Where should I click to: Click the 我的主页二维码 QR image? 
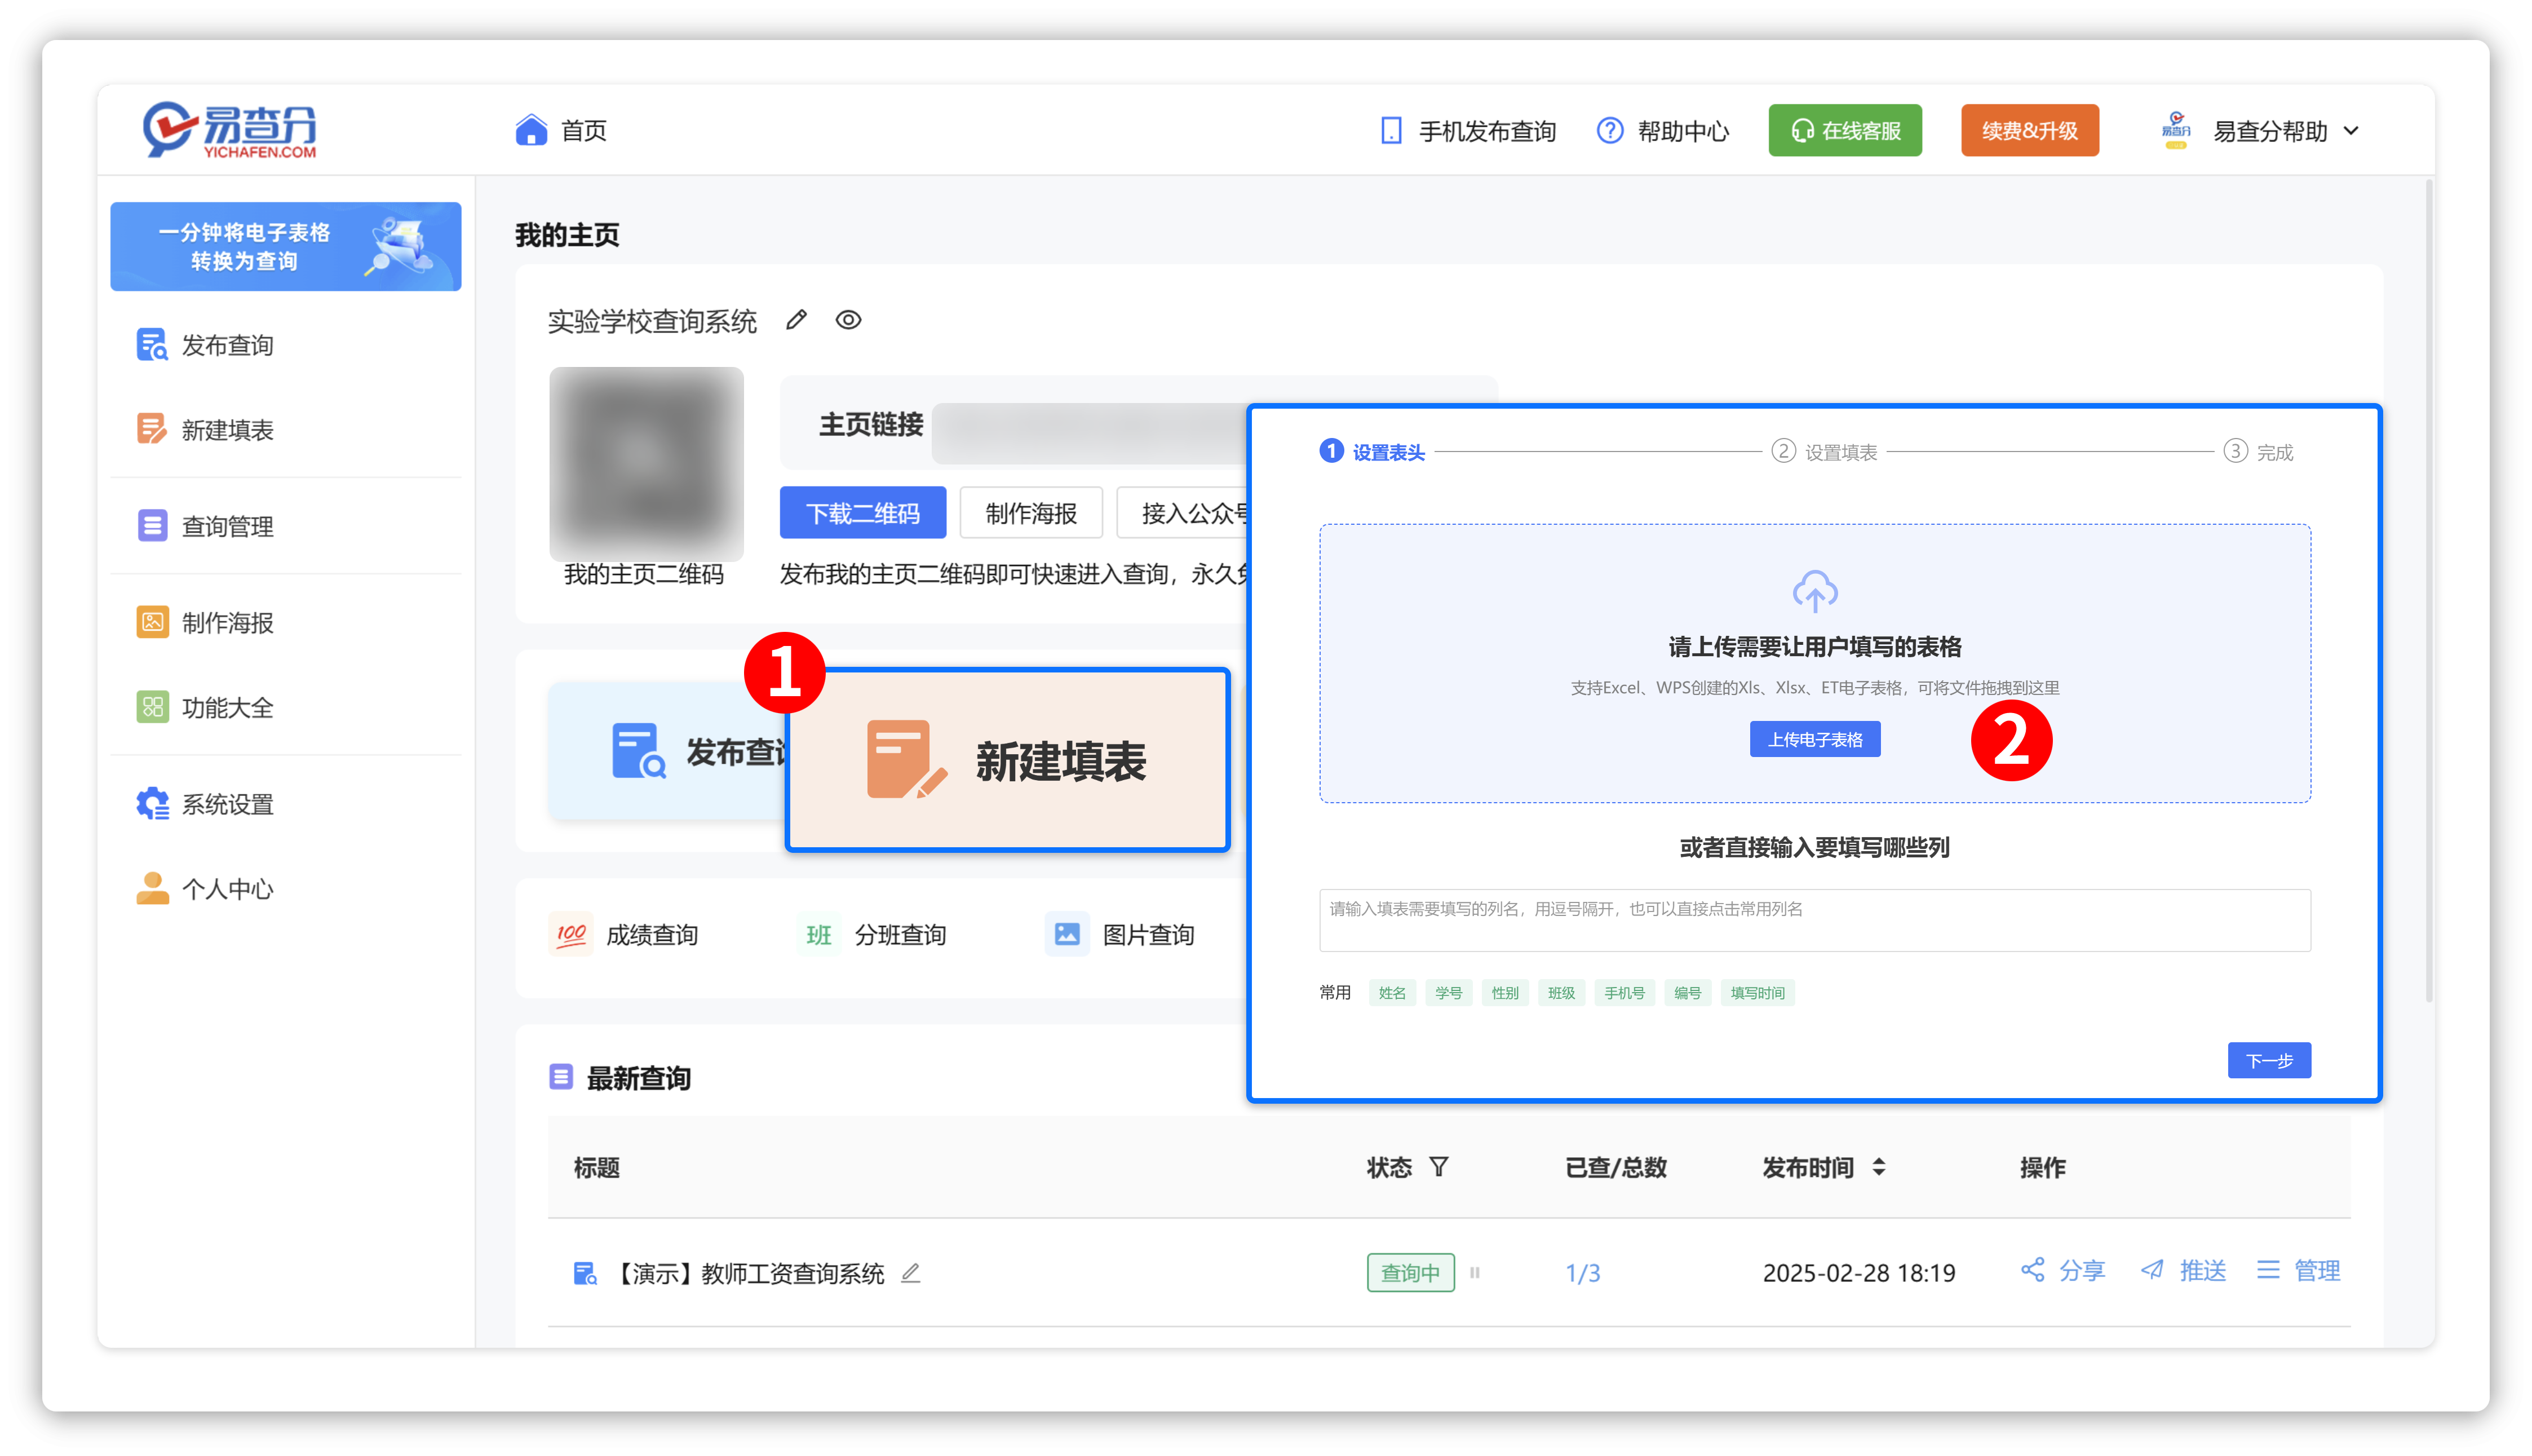[x=646, y=463]
